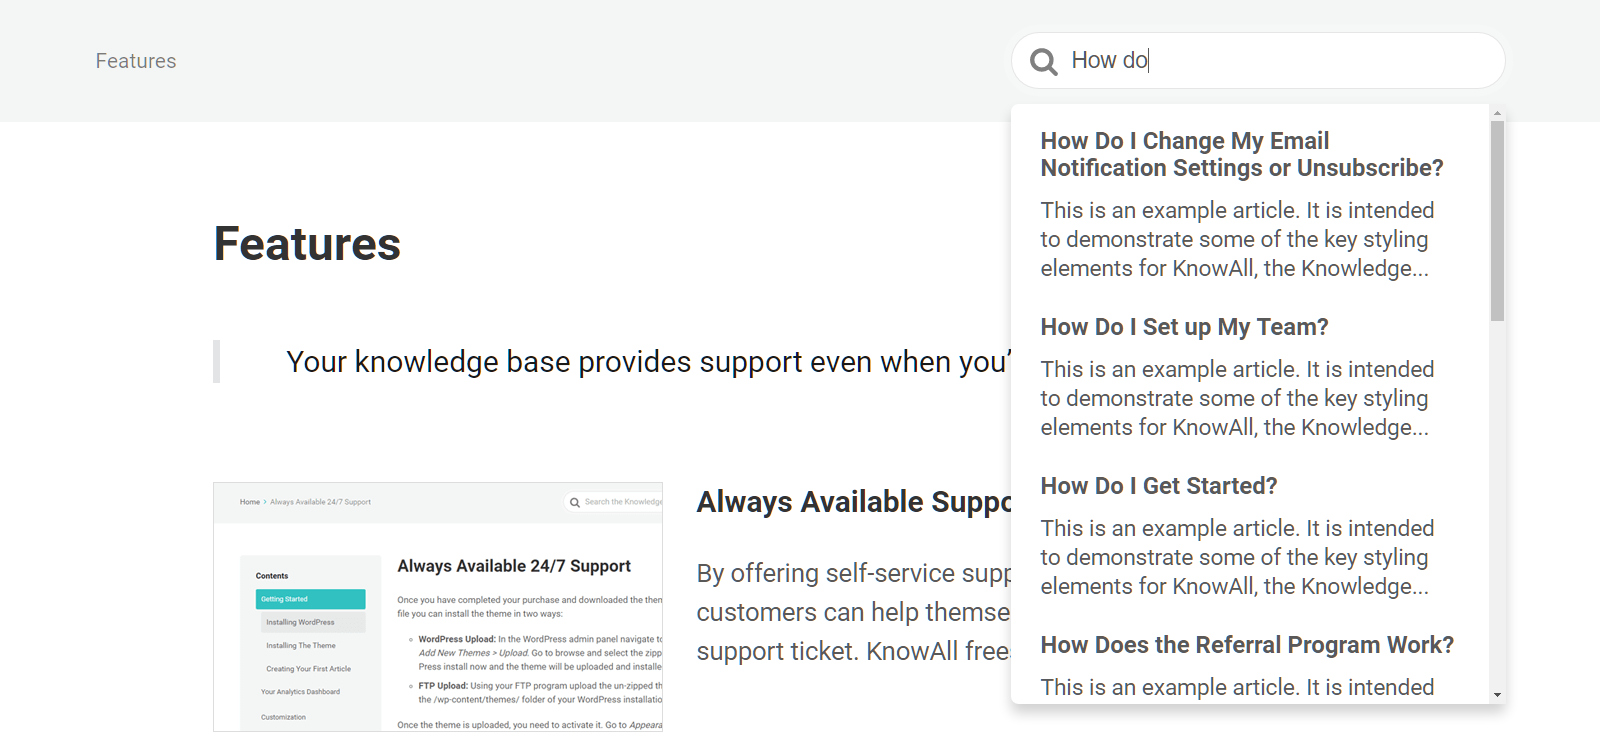This screenshot has height=747, width=1600.
Task: Open 'How Does the Referral Program Work?' result
Action: (x=1246, y=645)
